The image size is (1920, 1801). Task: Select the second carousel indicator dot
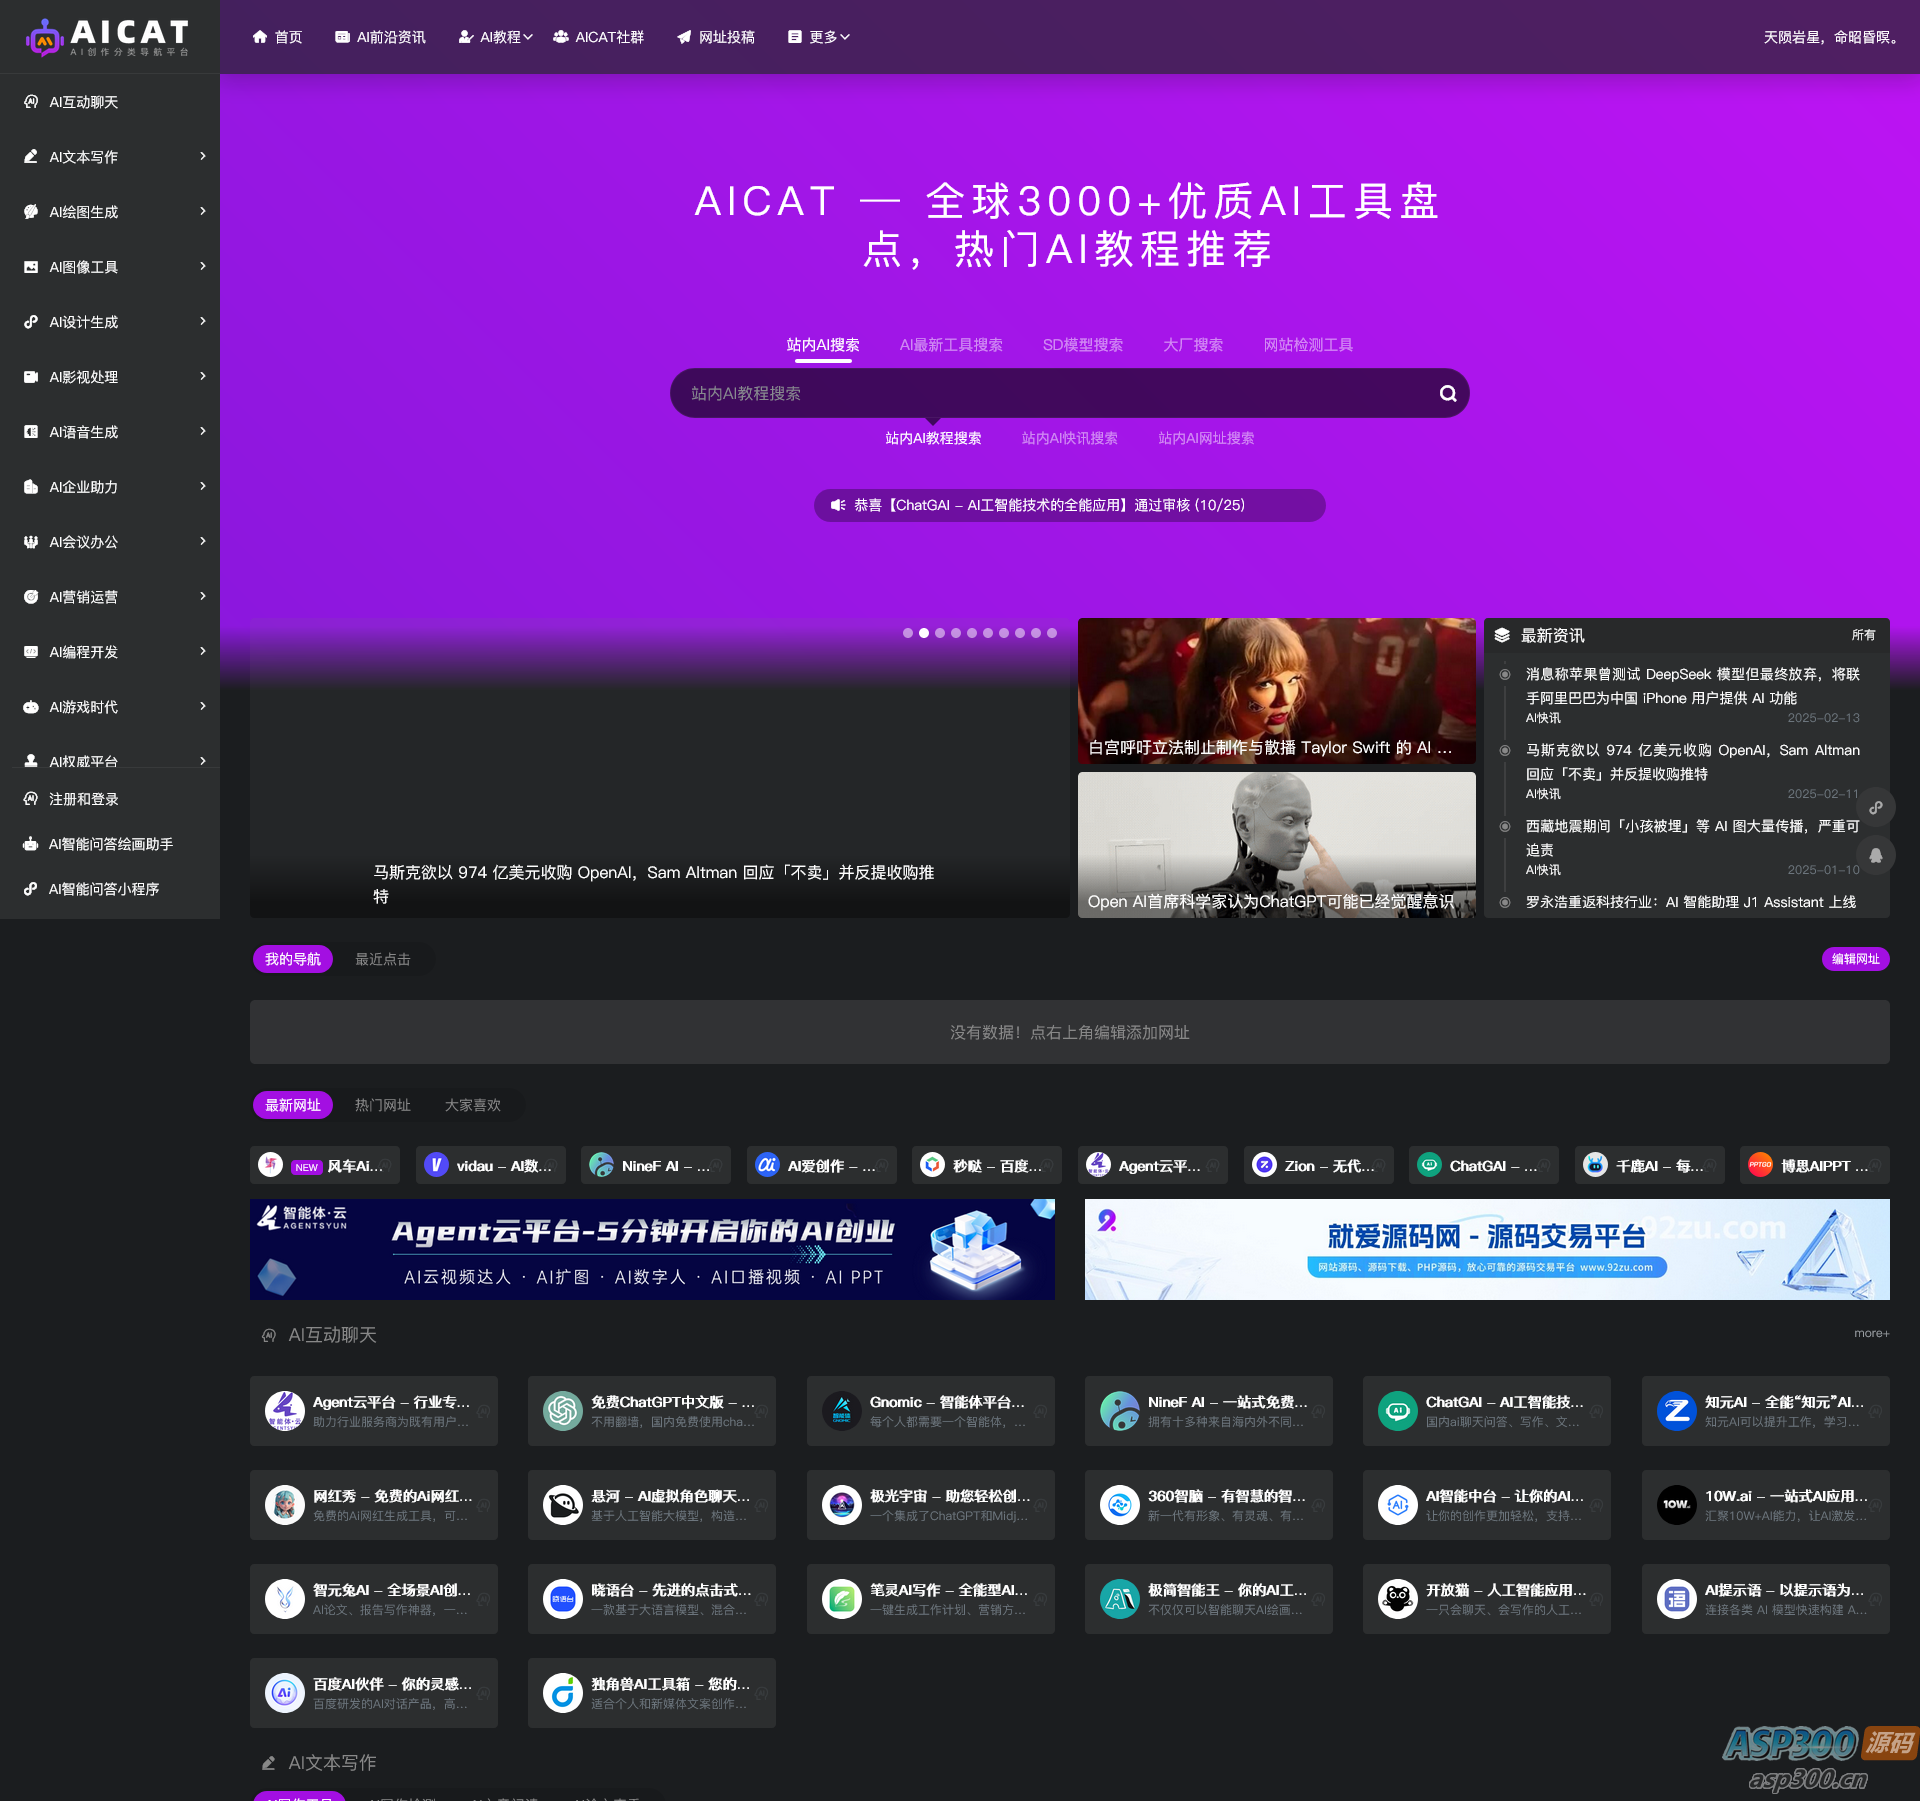click(924, 633)
